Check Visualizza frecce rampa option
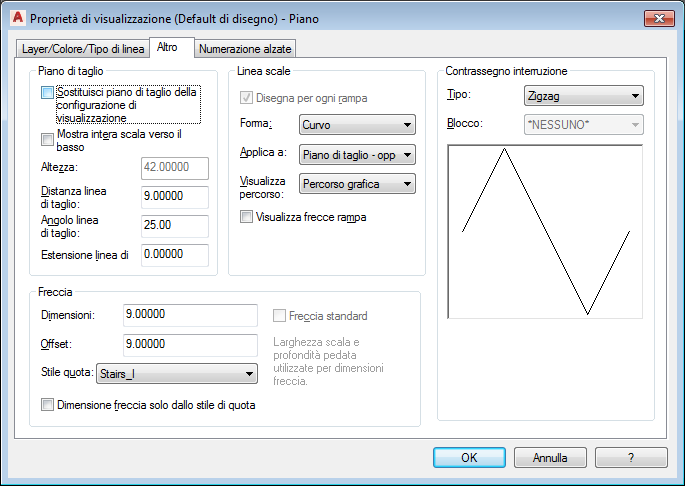This screenshot has width=685, height=486. [x=246, y=217]
